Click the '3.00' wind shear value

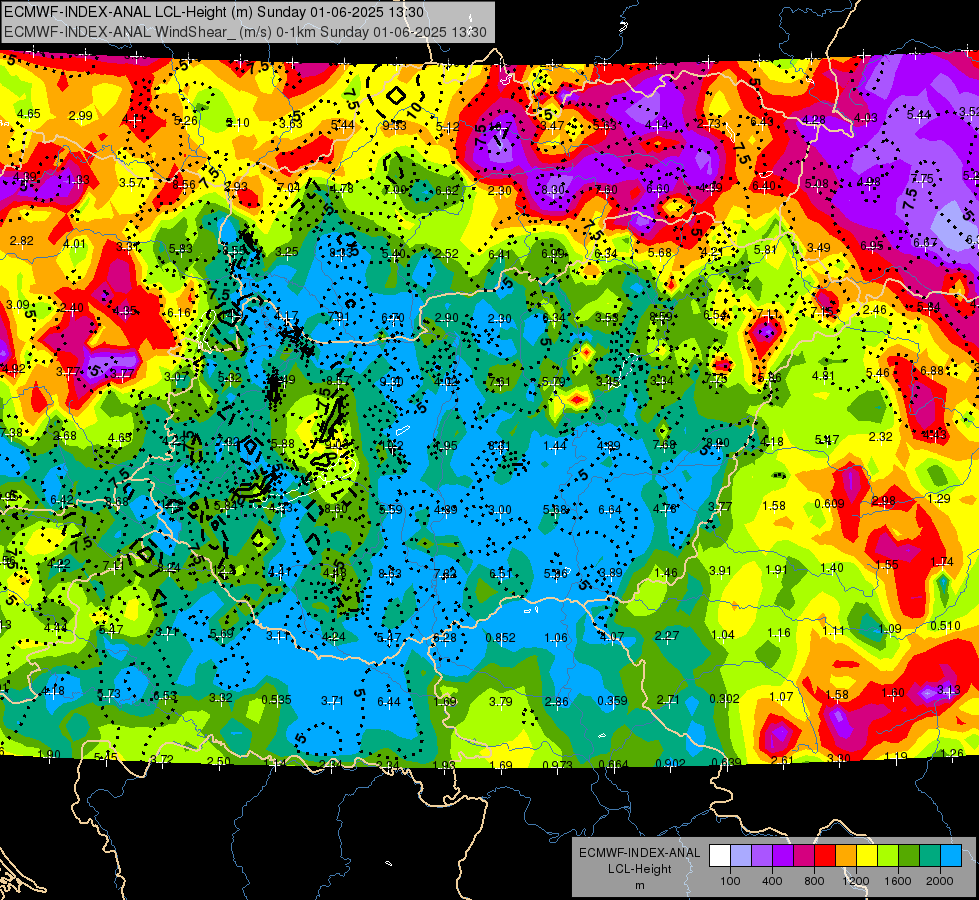(x=499, y=510)
